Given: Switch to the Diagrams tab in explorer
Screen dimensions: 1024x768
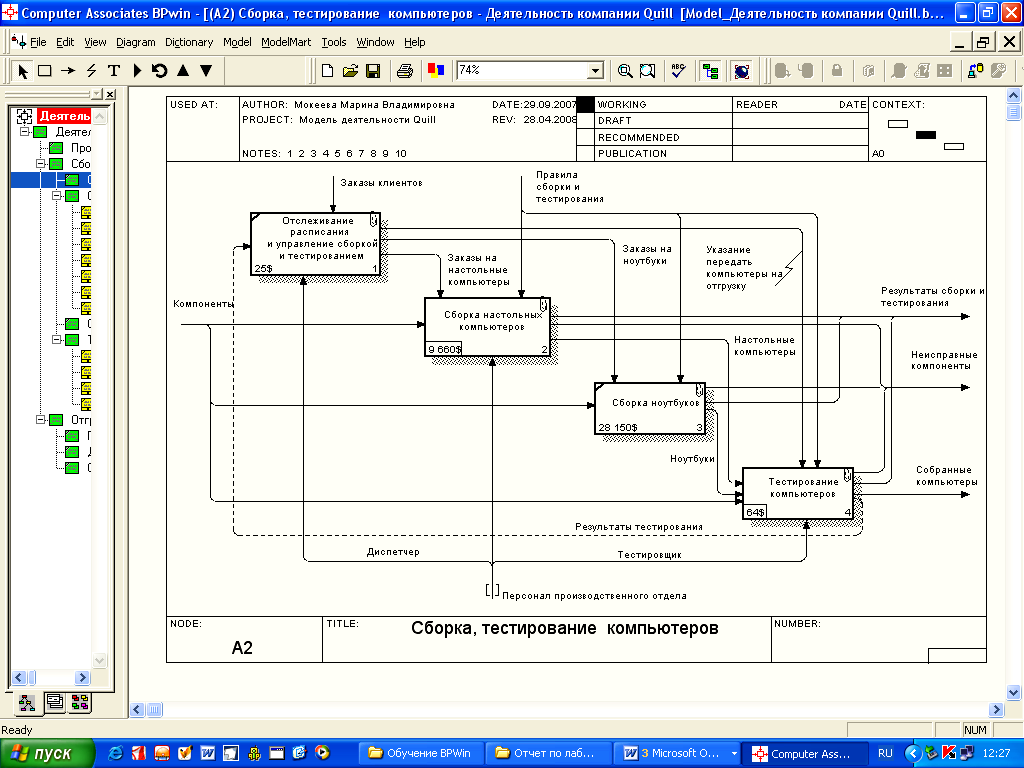Looking at the screenshot, I should [54, 702].
